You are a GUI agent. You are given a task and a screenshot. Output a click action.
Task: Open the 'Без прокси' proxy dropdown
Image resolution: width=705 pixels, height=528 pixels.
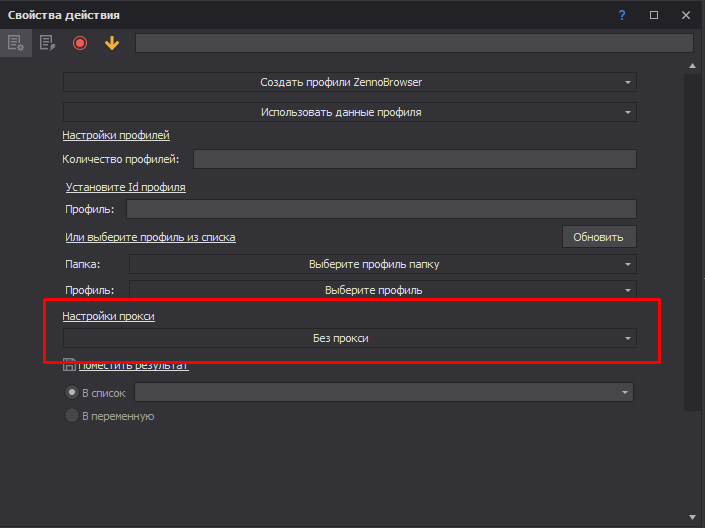click(x=349, y=339)
